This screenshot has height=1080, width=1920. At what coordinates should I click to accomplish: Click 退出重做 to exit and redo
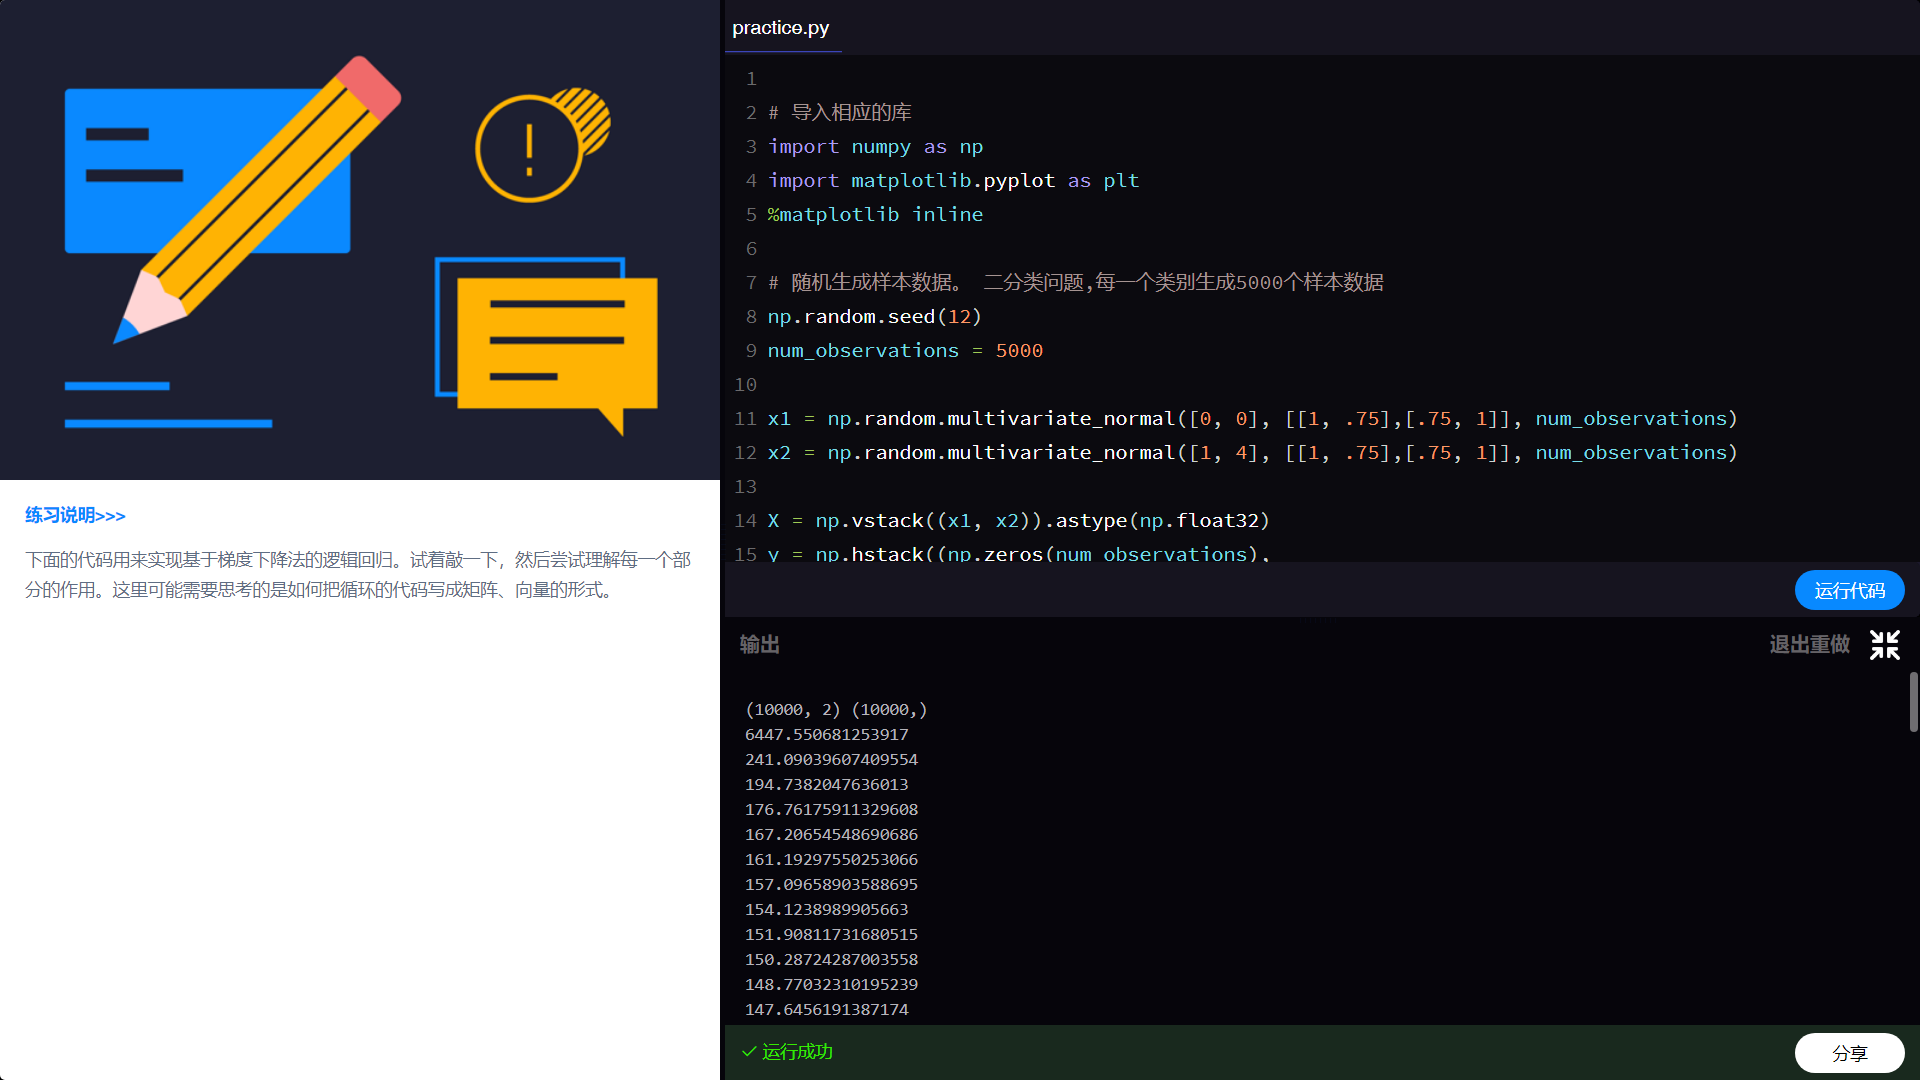point(1810,645)
